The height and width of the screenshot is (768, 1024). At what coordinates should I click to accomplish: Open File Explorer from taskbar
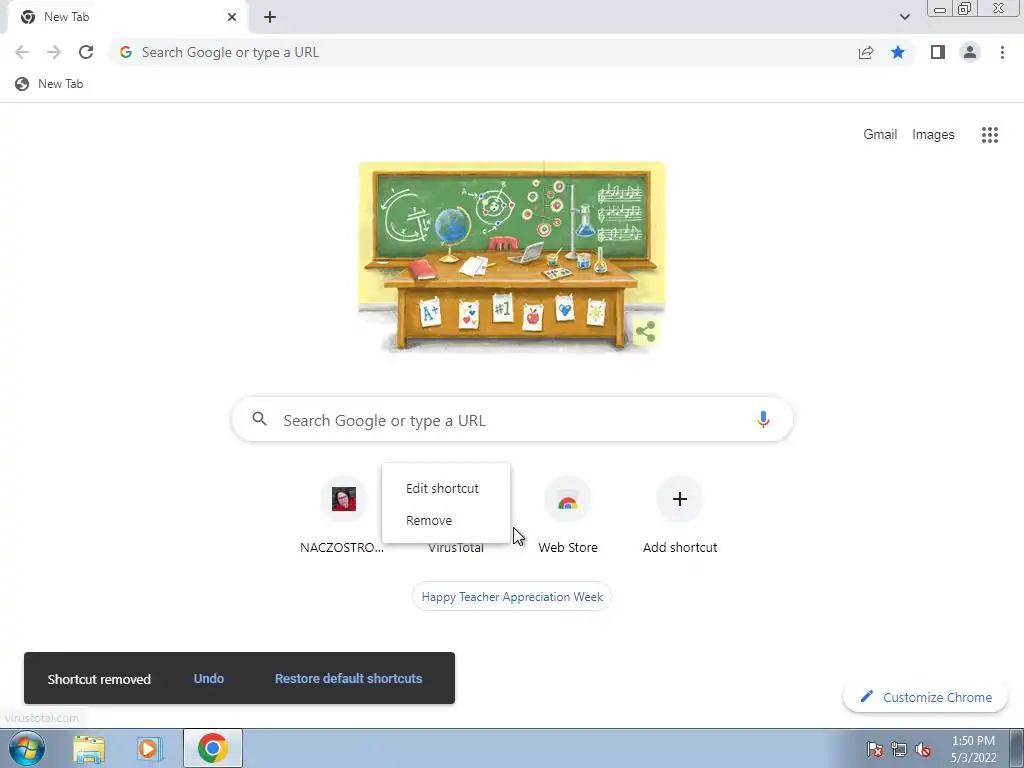[x=89, y=748]
